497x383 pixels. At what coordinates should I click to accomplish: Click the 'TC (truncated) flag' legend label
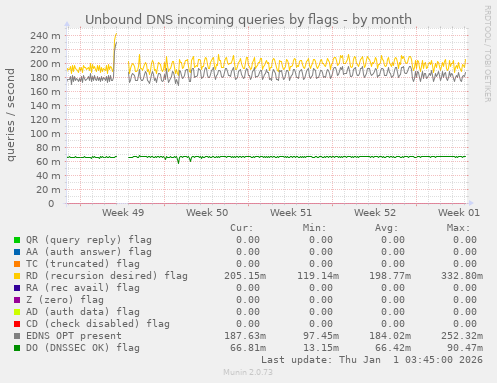pos(83,264)
